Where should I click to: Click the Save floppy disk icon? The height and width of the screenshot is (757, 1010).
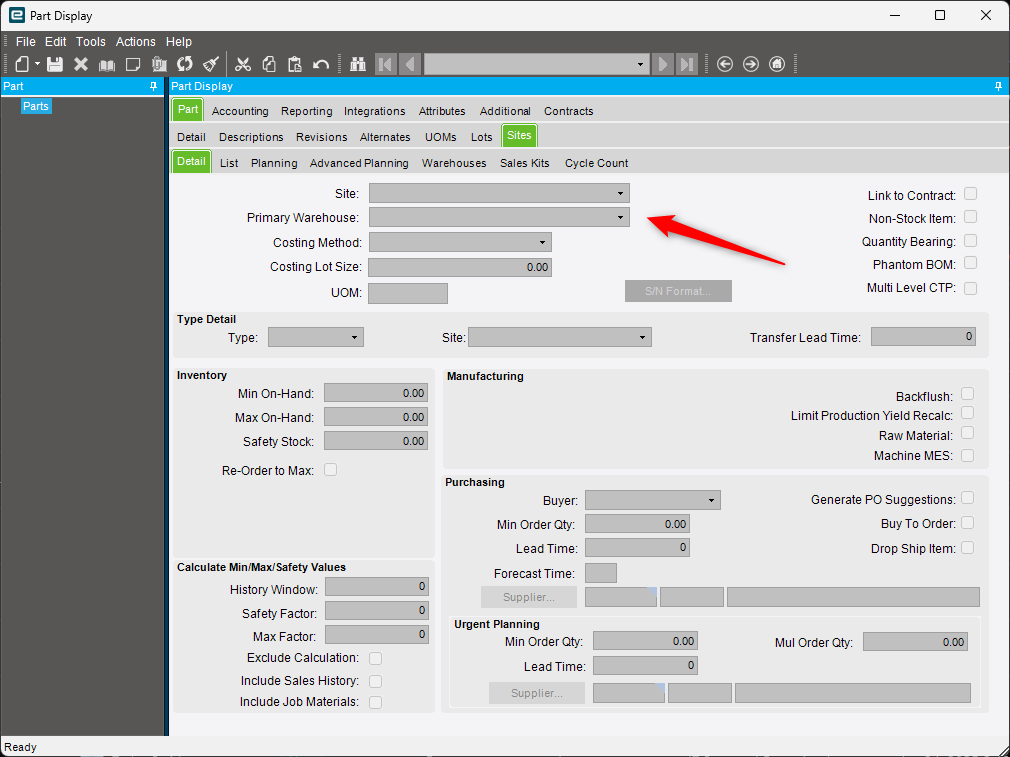click(x=55, y=64)
